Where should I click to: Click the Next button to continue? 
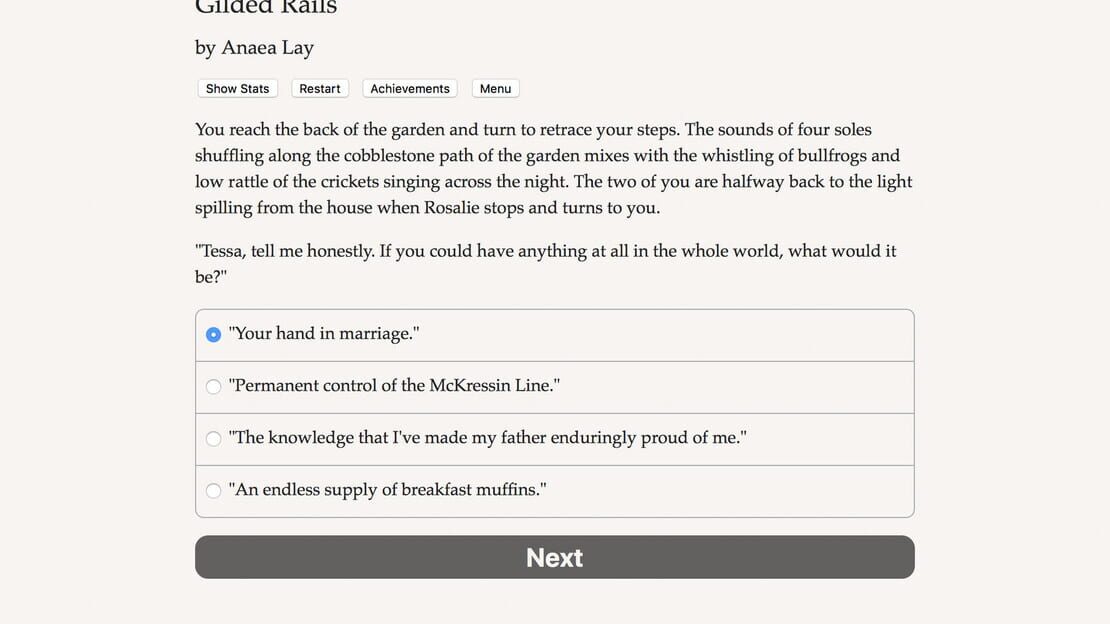coord(554,557)
